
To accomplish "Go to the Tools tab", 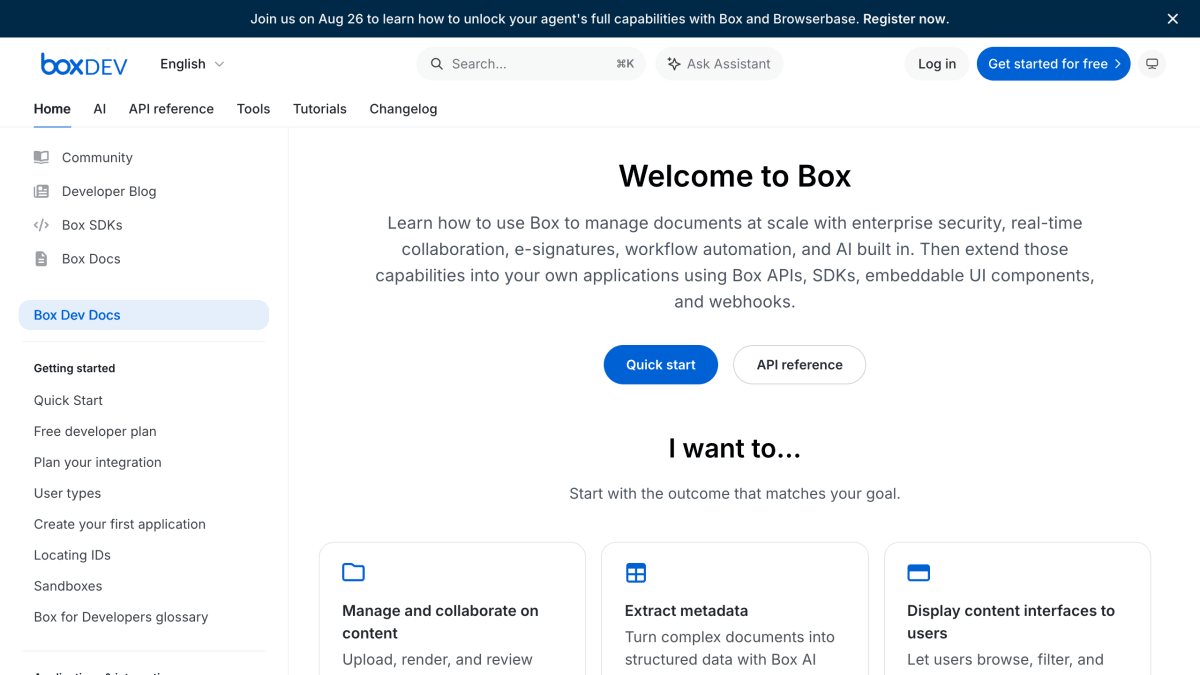I will 253,109.
